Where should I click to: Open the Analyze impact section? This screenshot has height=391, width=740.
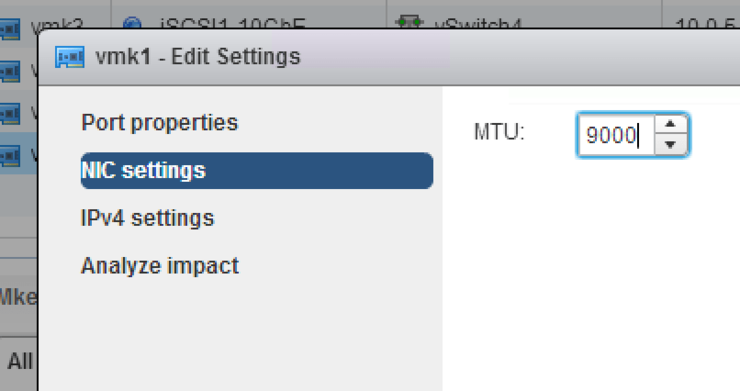tap(160, 266)
